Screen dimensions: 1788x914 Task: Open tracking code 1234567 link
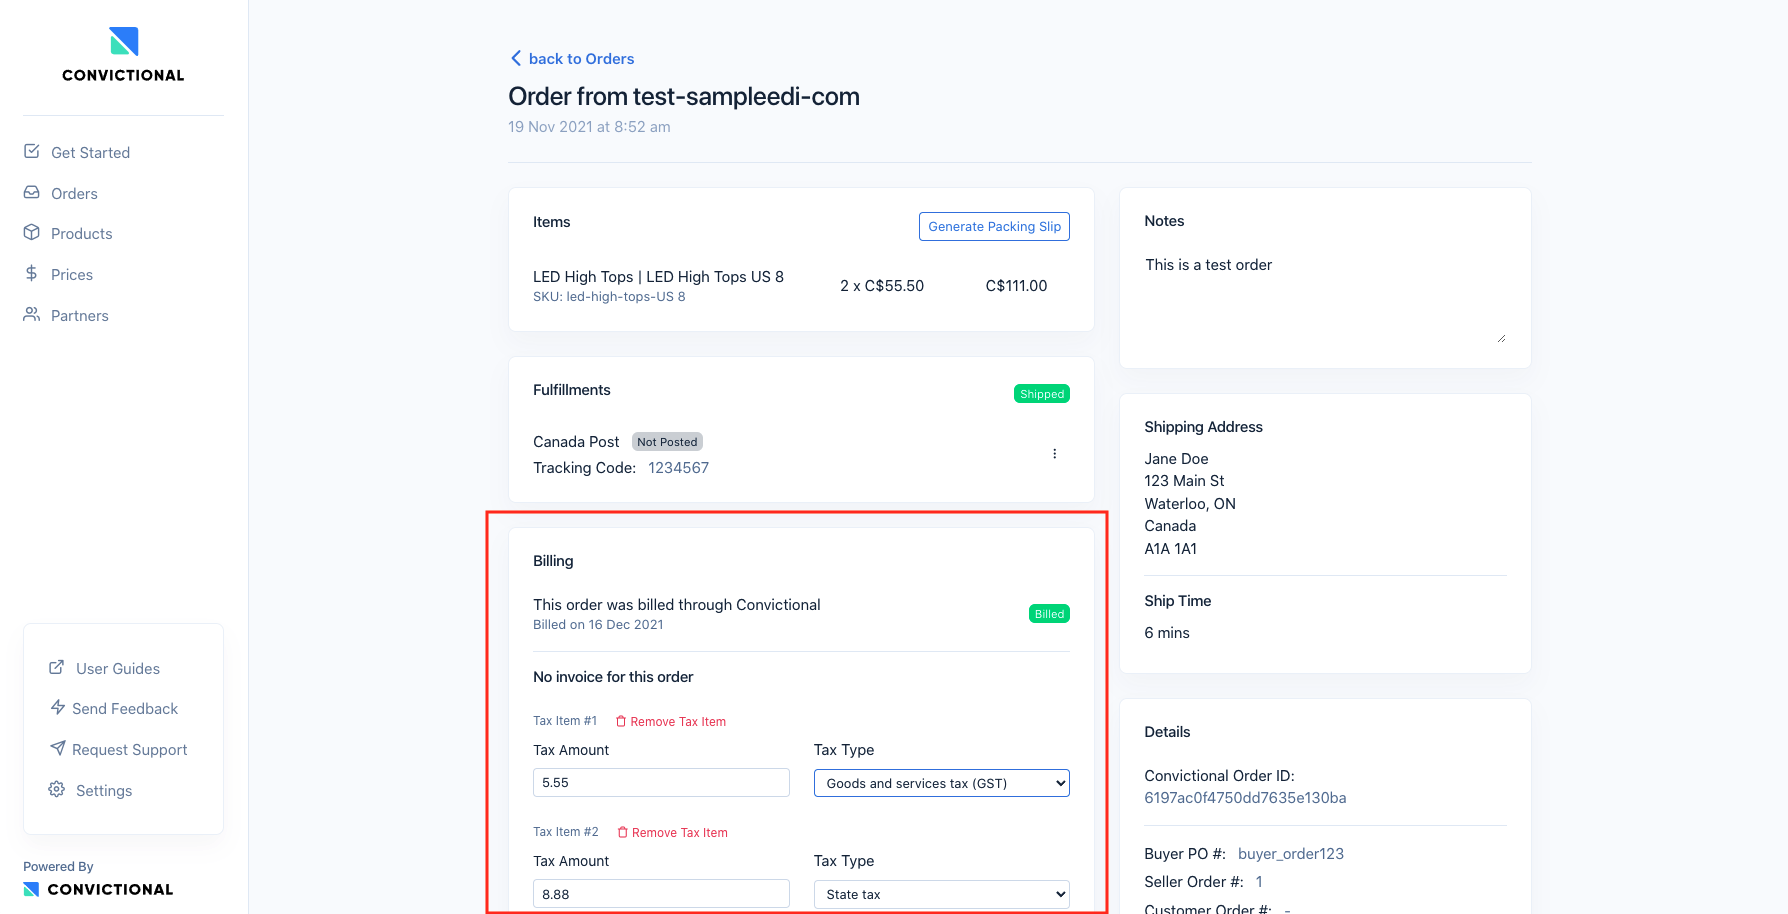point(678,467)
